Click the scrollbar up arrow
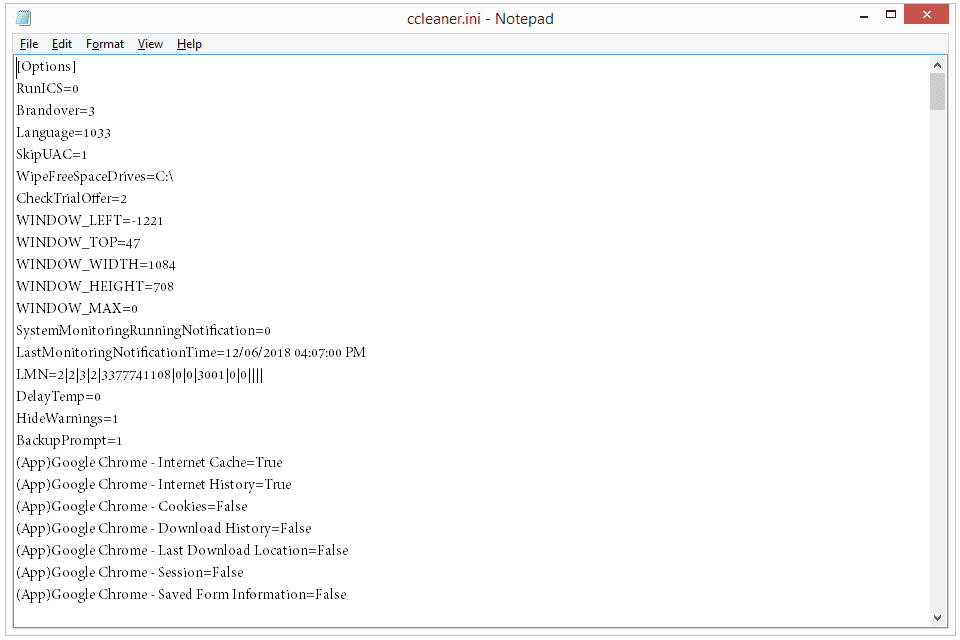The height and width of the screenshot is (640, 960). (x=937, y=65)
